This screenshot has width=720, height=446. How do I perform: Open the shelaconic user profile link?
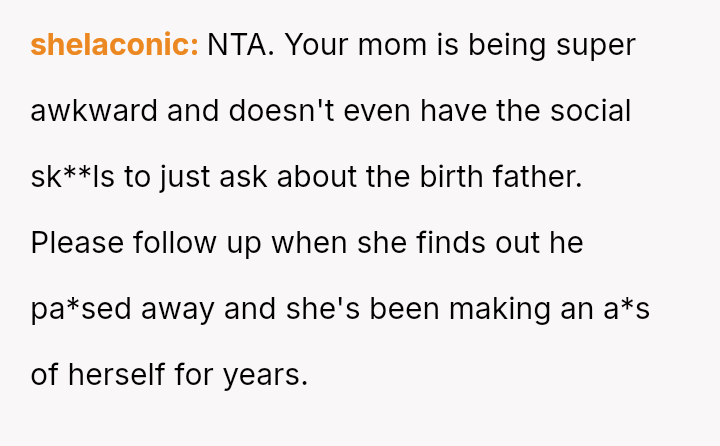pyautogui.click(x=114, y=45)
